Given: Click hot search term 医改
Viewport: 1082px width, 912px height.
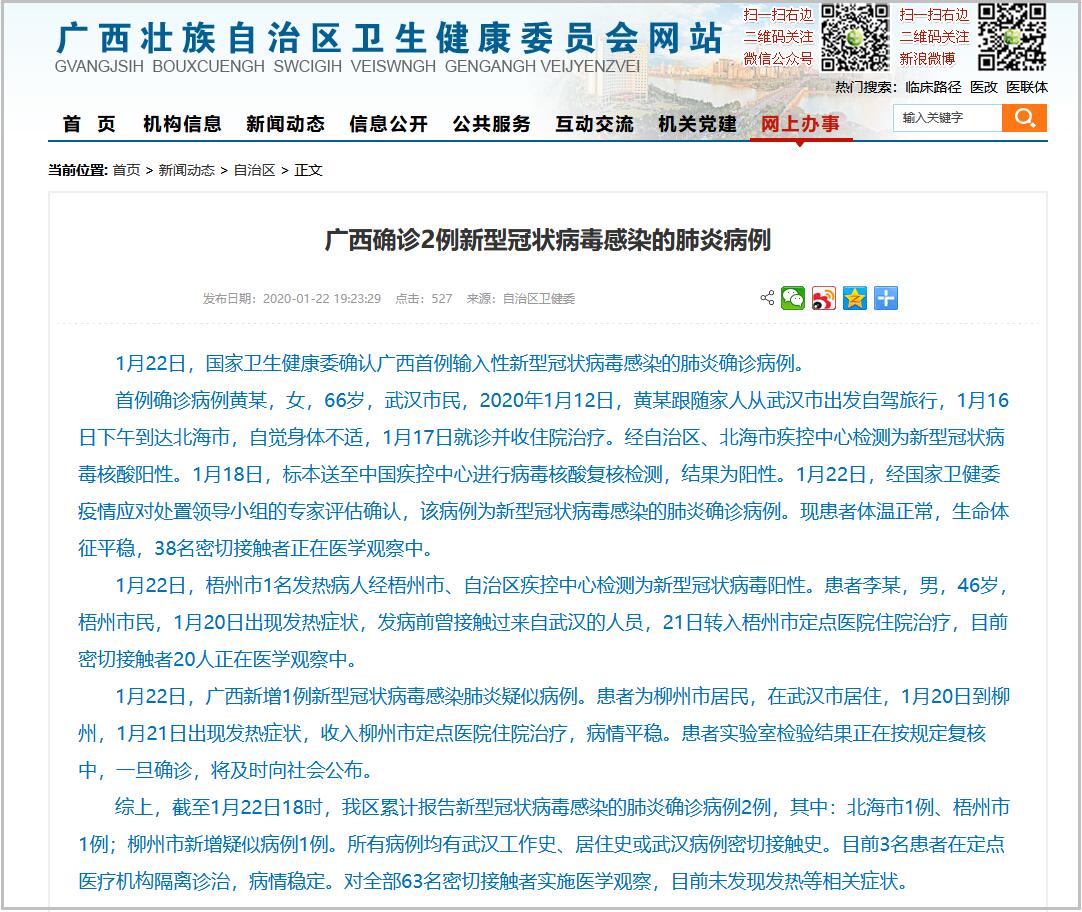Looking at the screenshot, I should 983,87.
